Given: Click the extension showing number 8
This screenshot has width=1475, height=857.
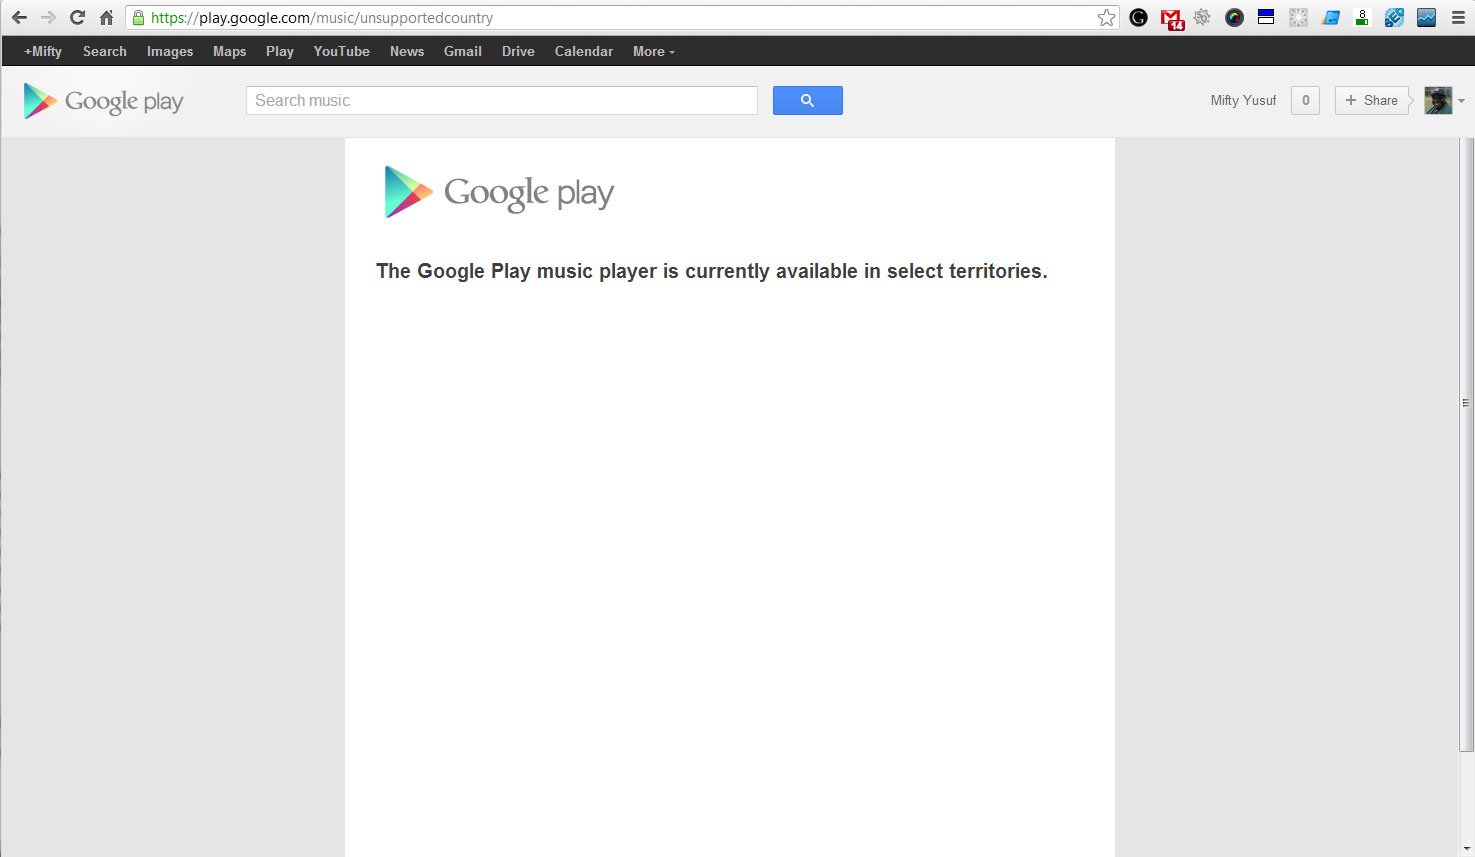Looking at the screenshot, I should coord(1362,17).
